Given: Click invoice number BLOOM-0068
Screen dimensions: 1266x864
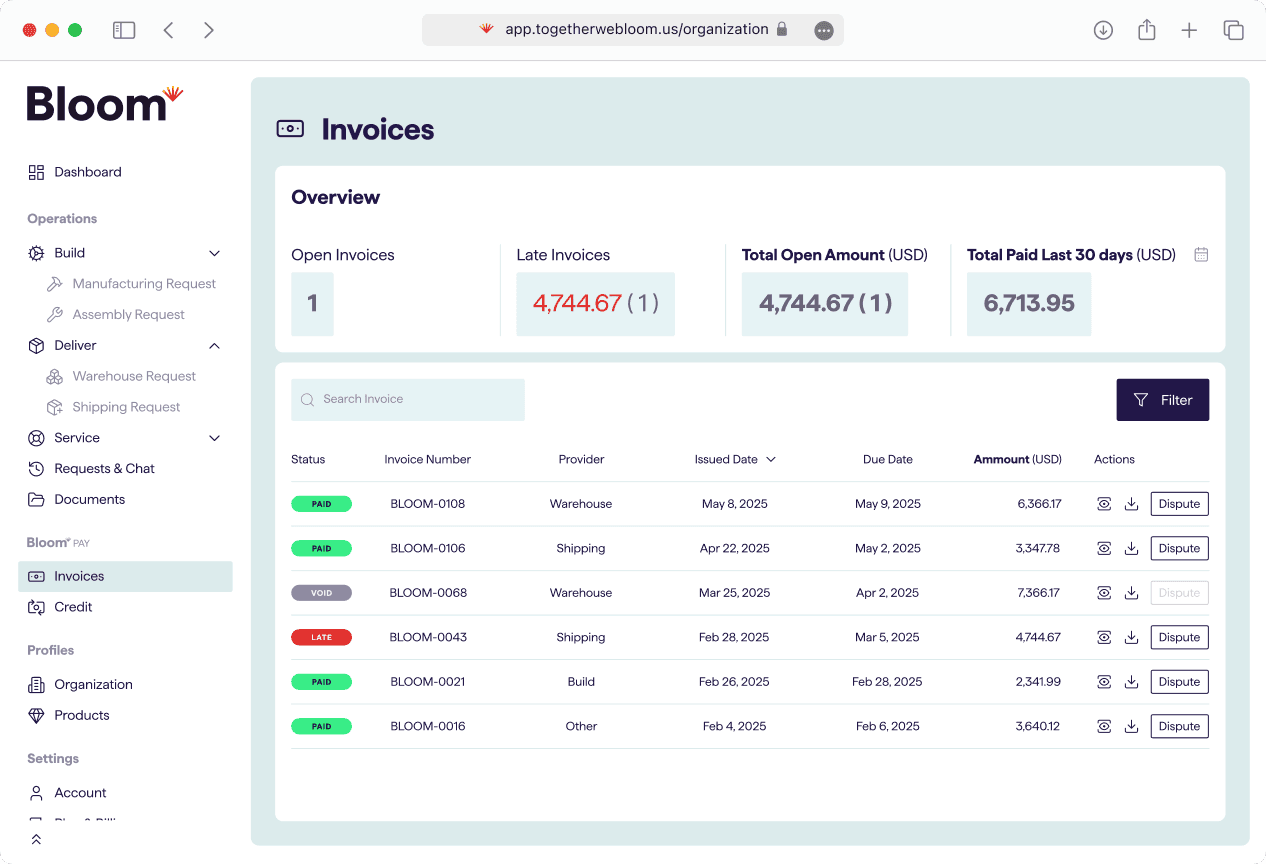Looking at the screenshot, I should [x=428, y=593].
